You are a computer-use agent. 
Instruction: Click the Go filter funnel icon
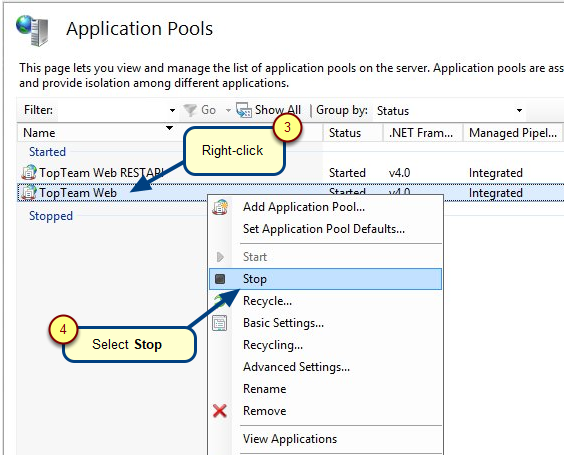(x=190, y=110)
